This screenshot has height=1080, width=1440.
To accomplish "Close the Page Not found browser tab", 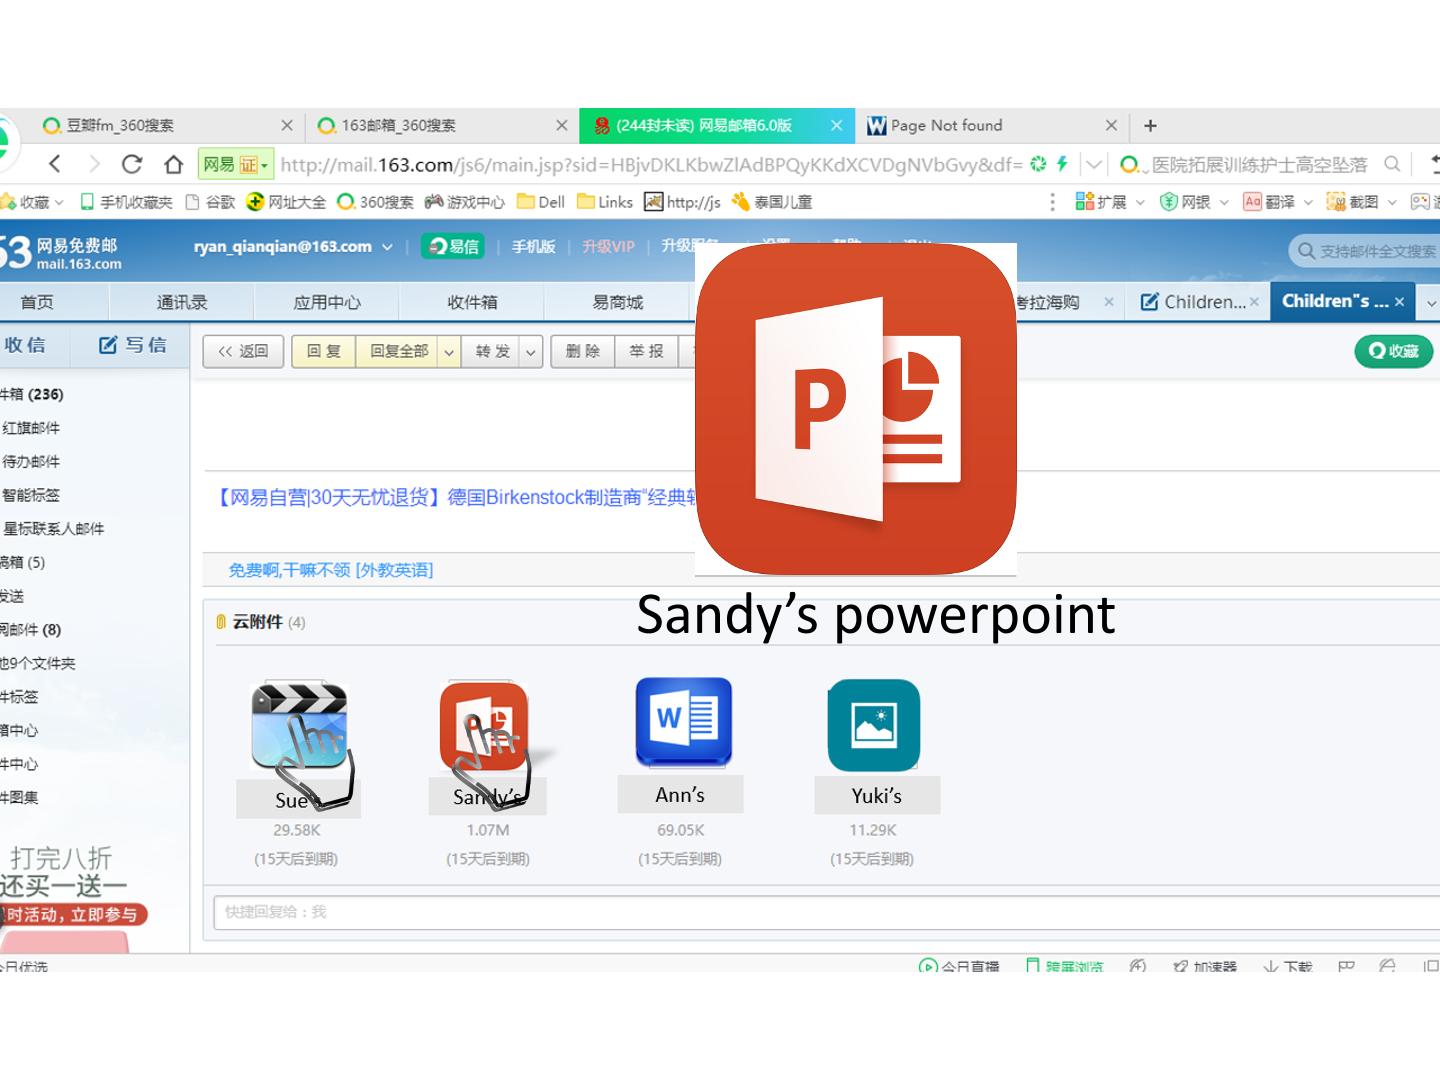I will click(1111, 125).
